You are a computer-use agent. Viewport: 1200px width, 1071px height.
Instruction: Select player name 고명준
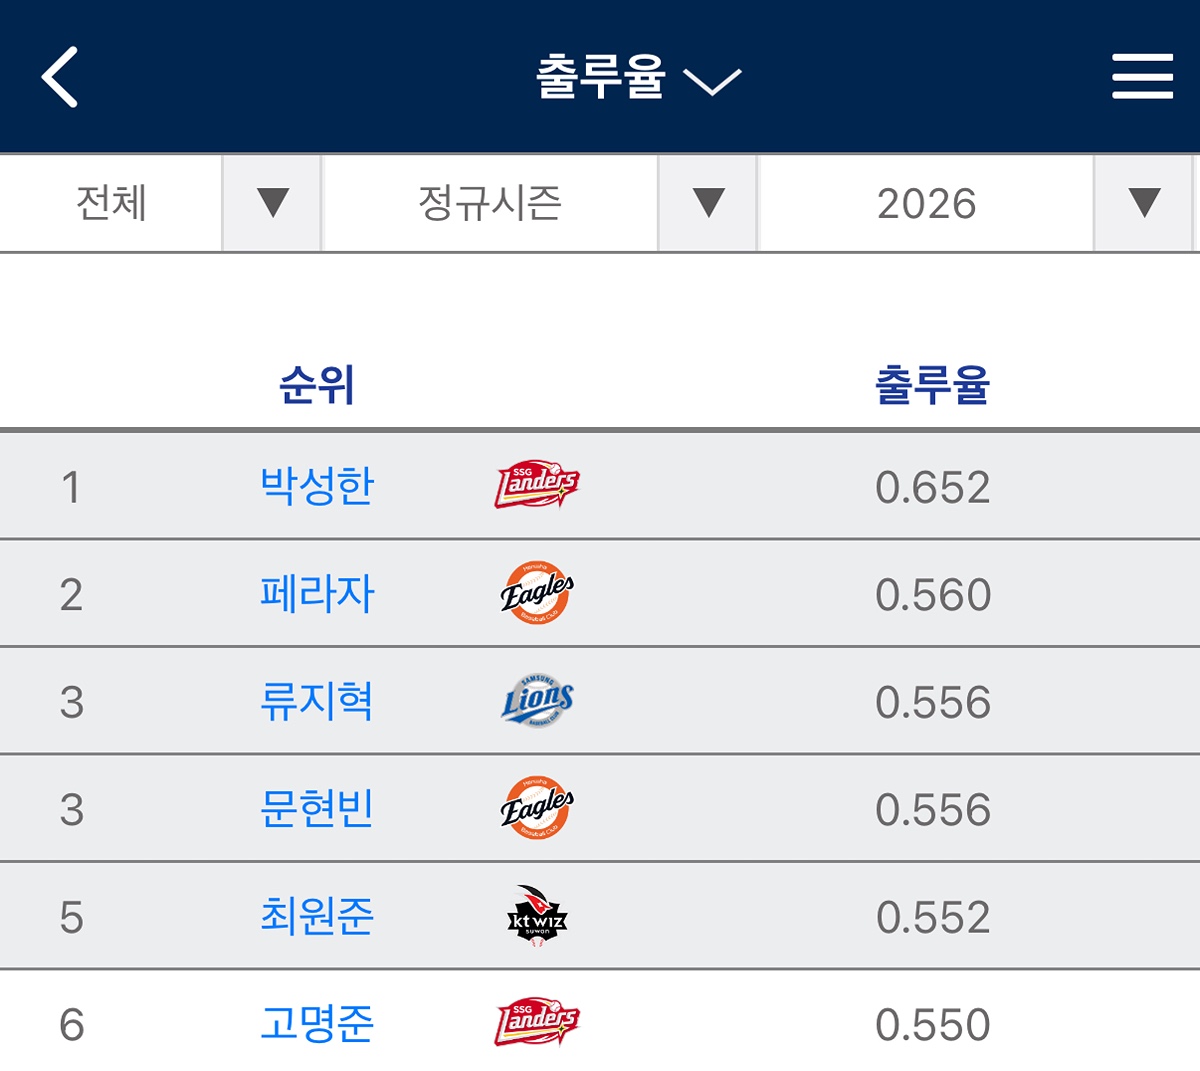coord(317,1024)
